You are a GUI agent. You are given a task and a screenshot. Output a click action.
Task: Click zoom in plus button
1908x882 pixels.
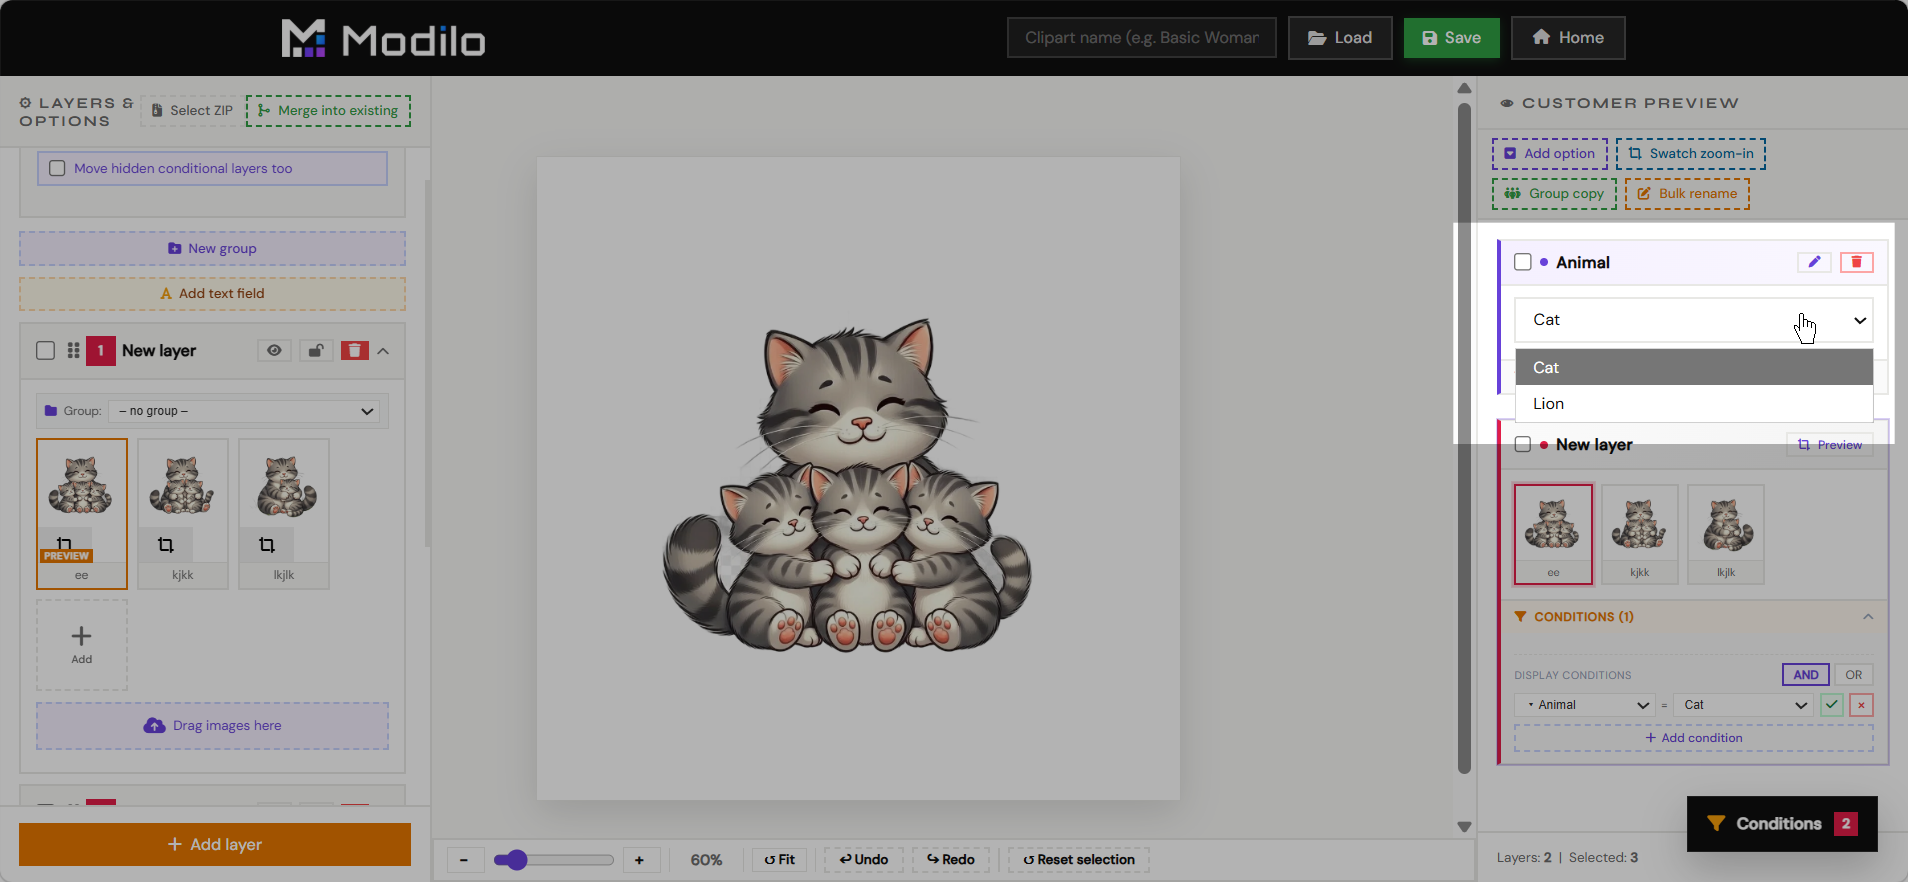[639, 860]
